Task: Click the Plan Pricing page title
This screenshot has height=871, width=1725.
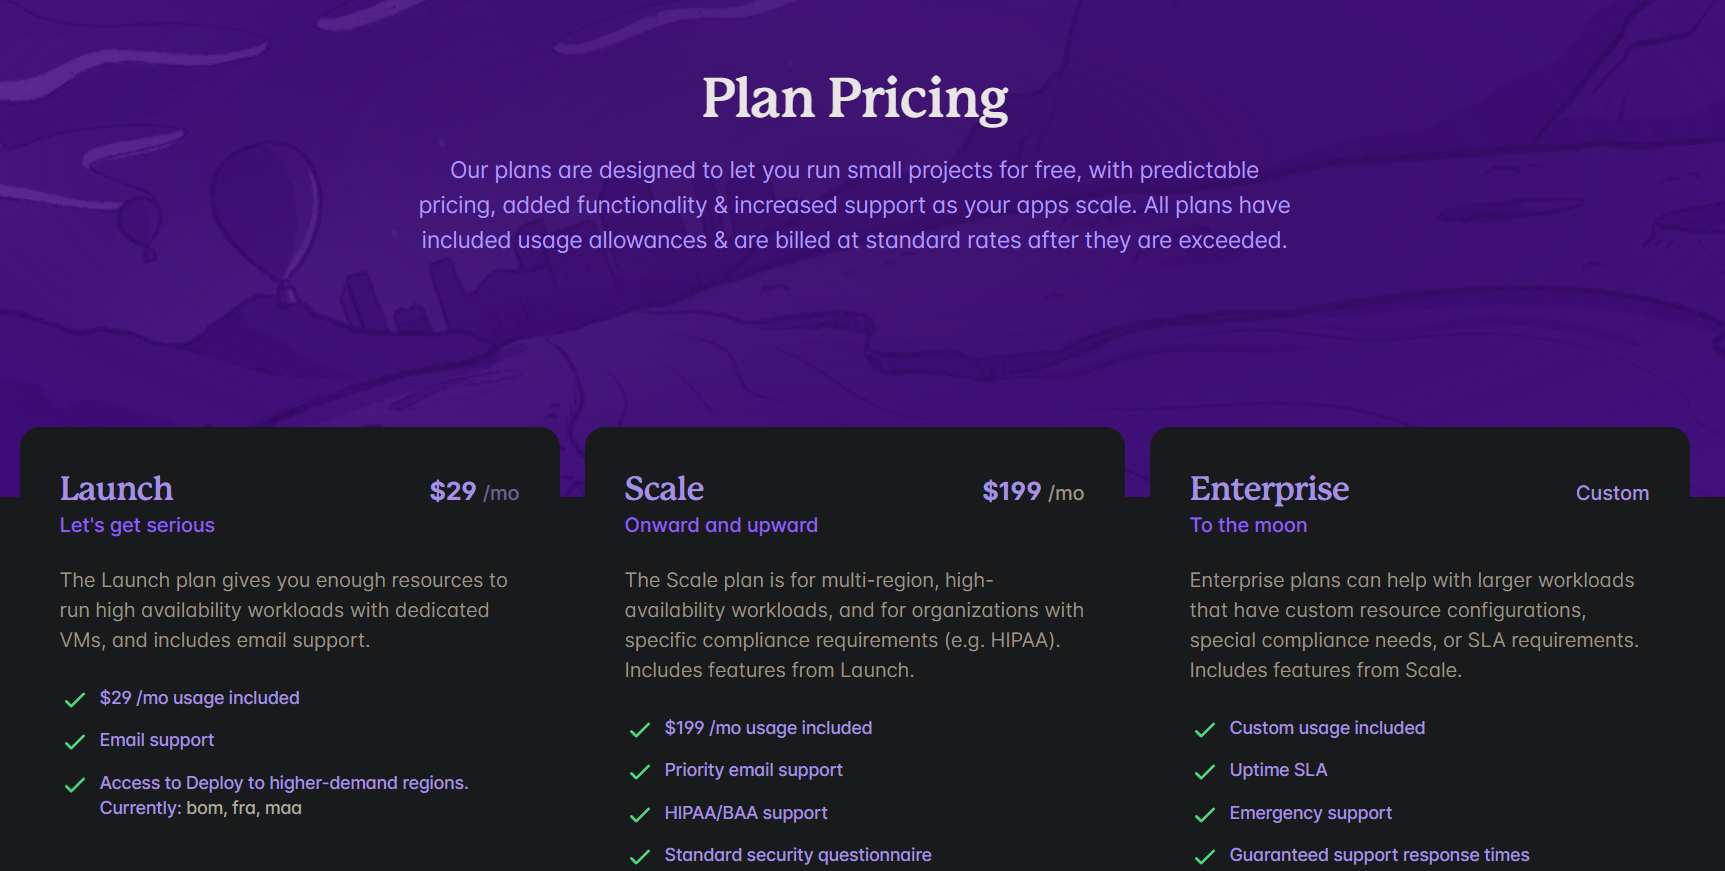Action: coord(855,99)
